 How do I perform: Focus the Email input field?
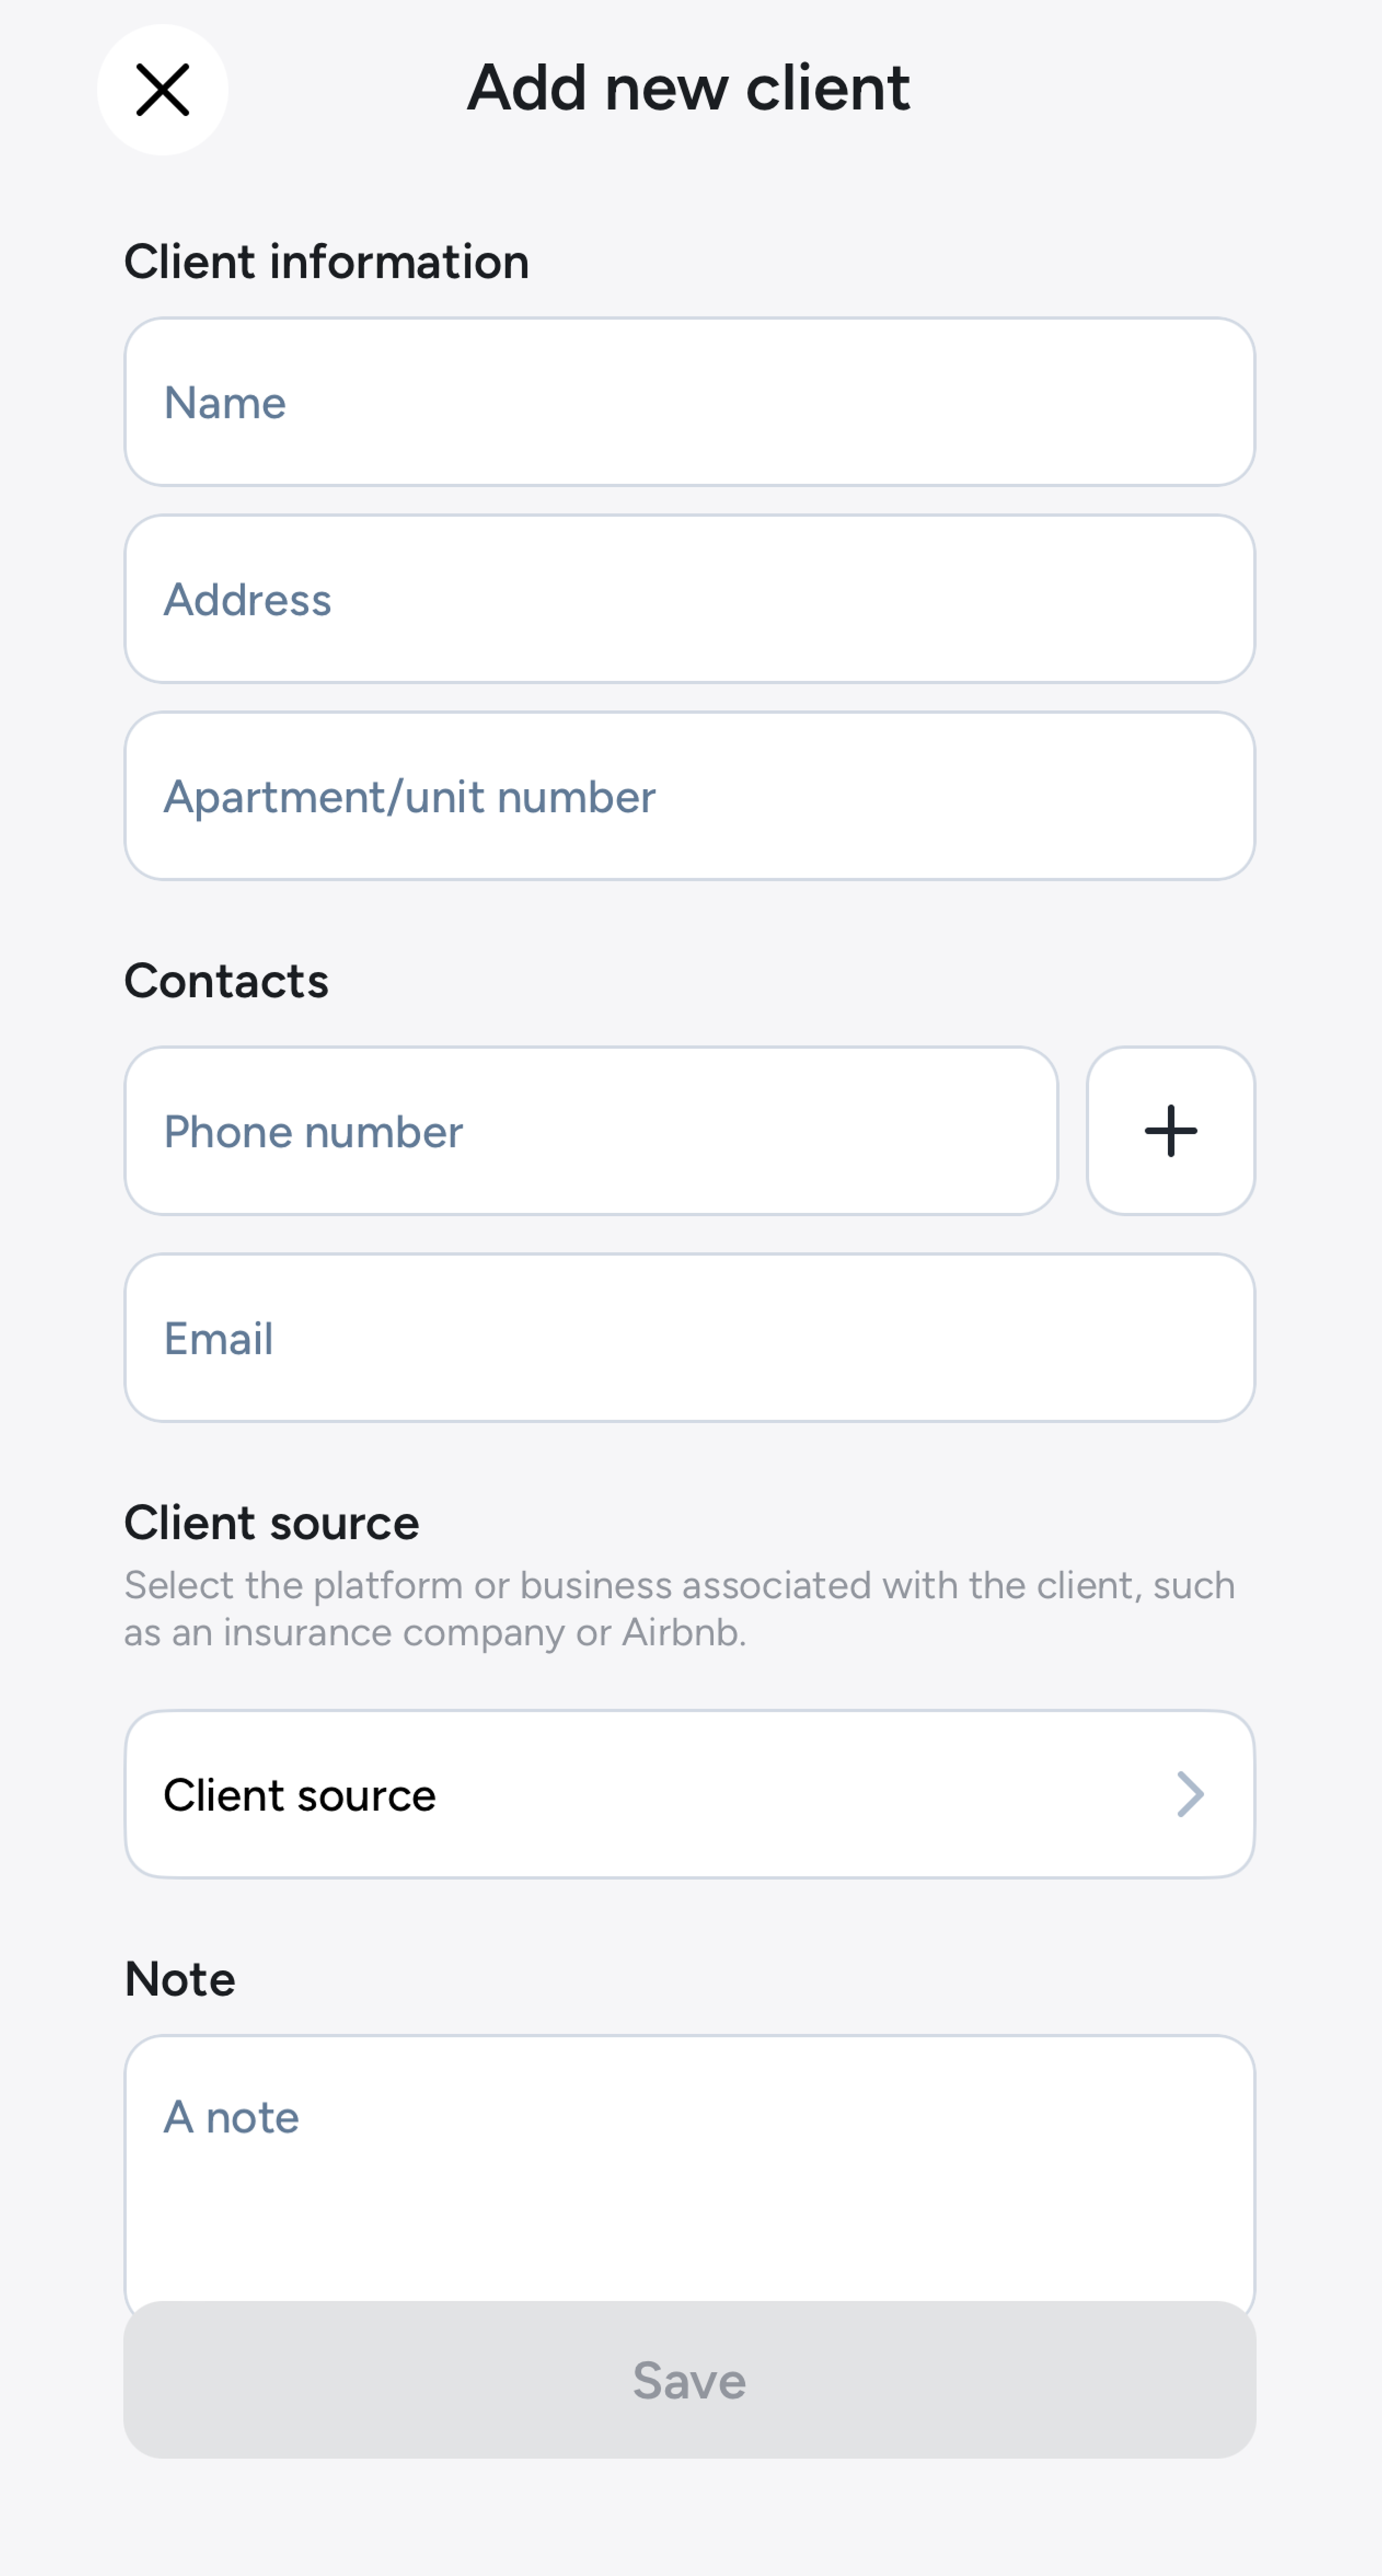[690, 1338]
